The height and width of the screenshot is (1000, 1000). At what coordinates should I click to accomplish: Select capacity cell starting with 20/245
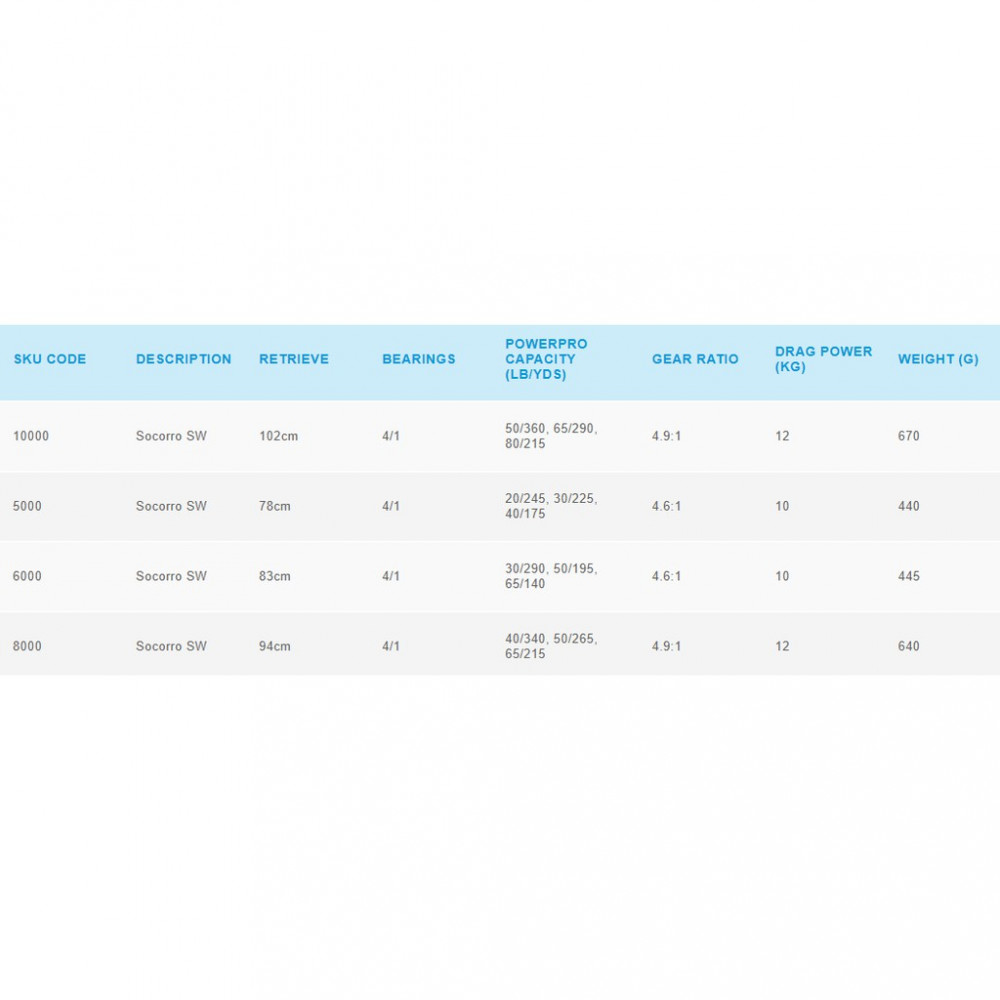pos(551,506)
